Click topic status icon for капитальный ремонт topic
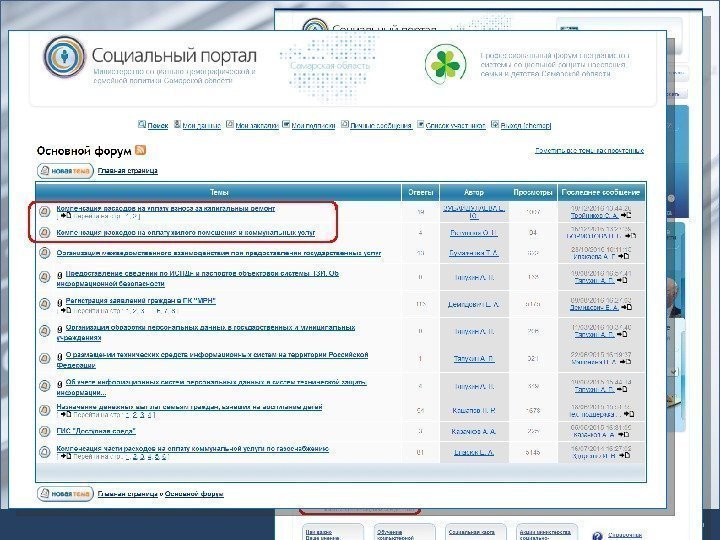Viewport: 720px width, 540px height. pos(45,212)
